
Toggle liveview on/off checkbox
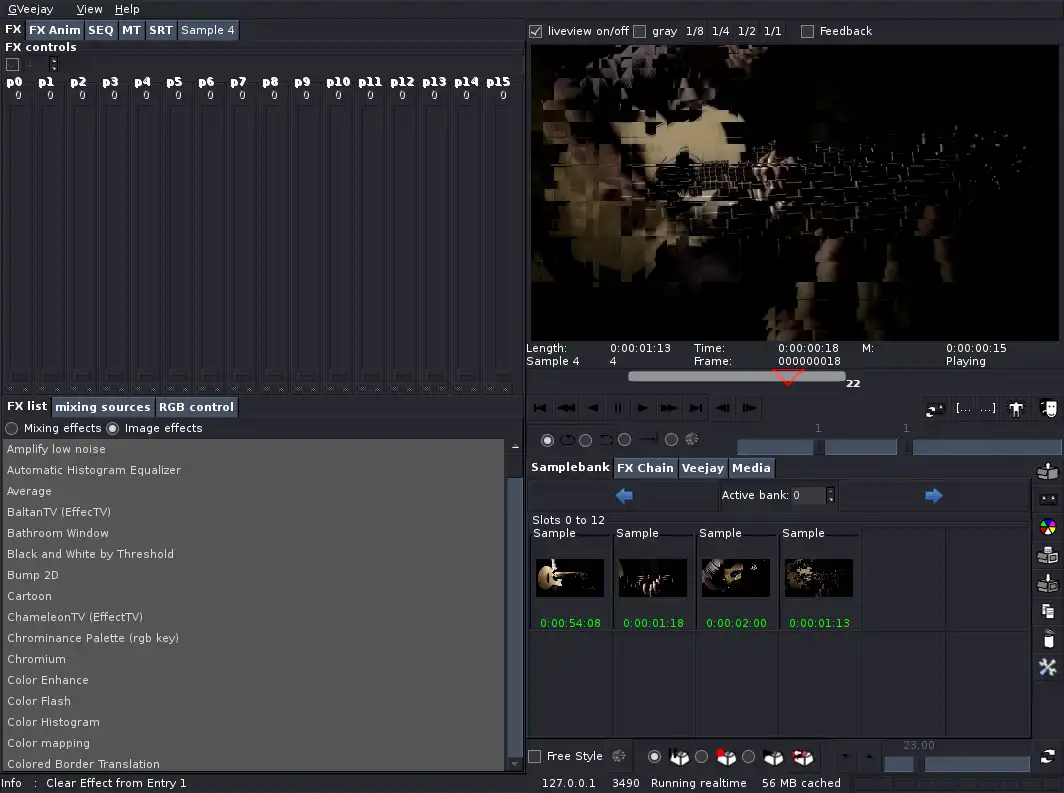[x=536, y=31]
